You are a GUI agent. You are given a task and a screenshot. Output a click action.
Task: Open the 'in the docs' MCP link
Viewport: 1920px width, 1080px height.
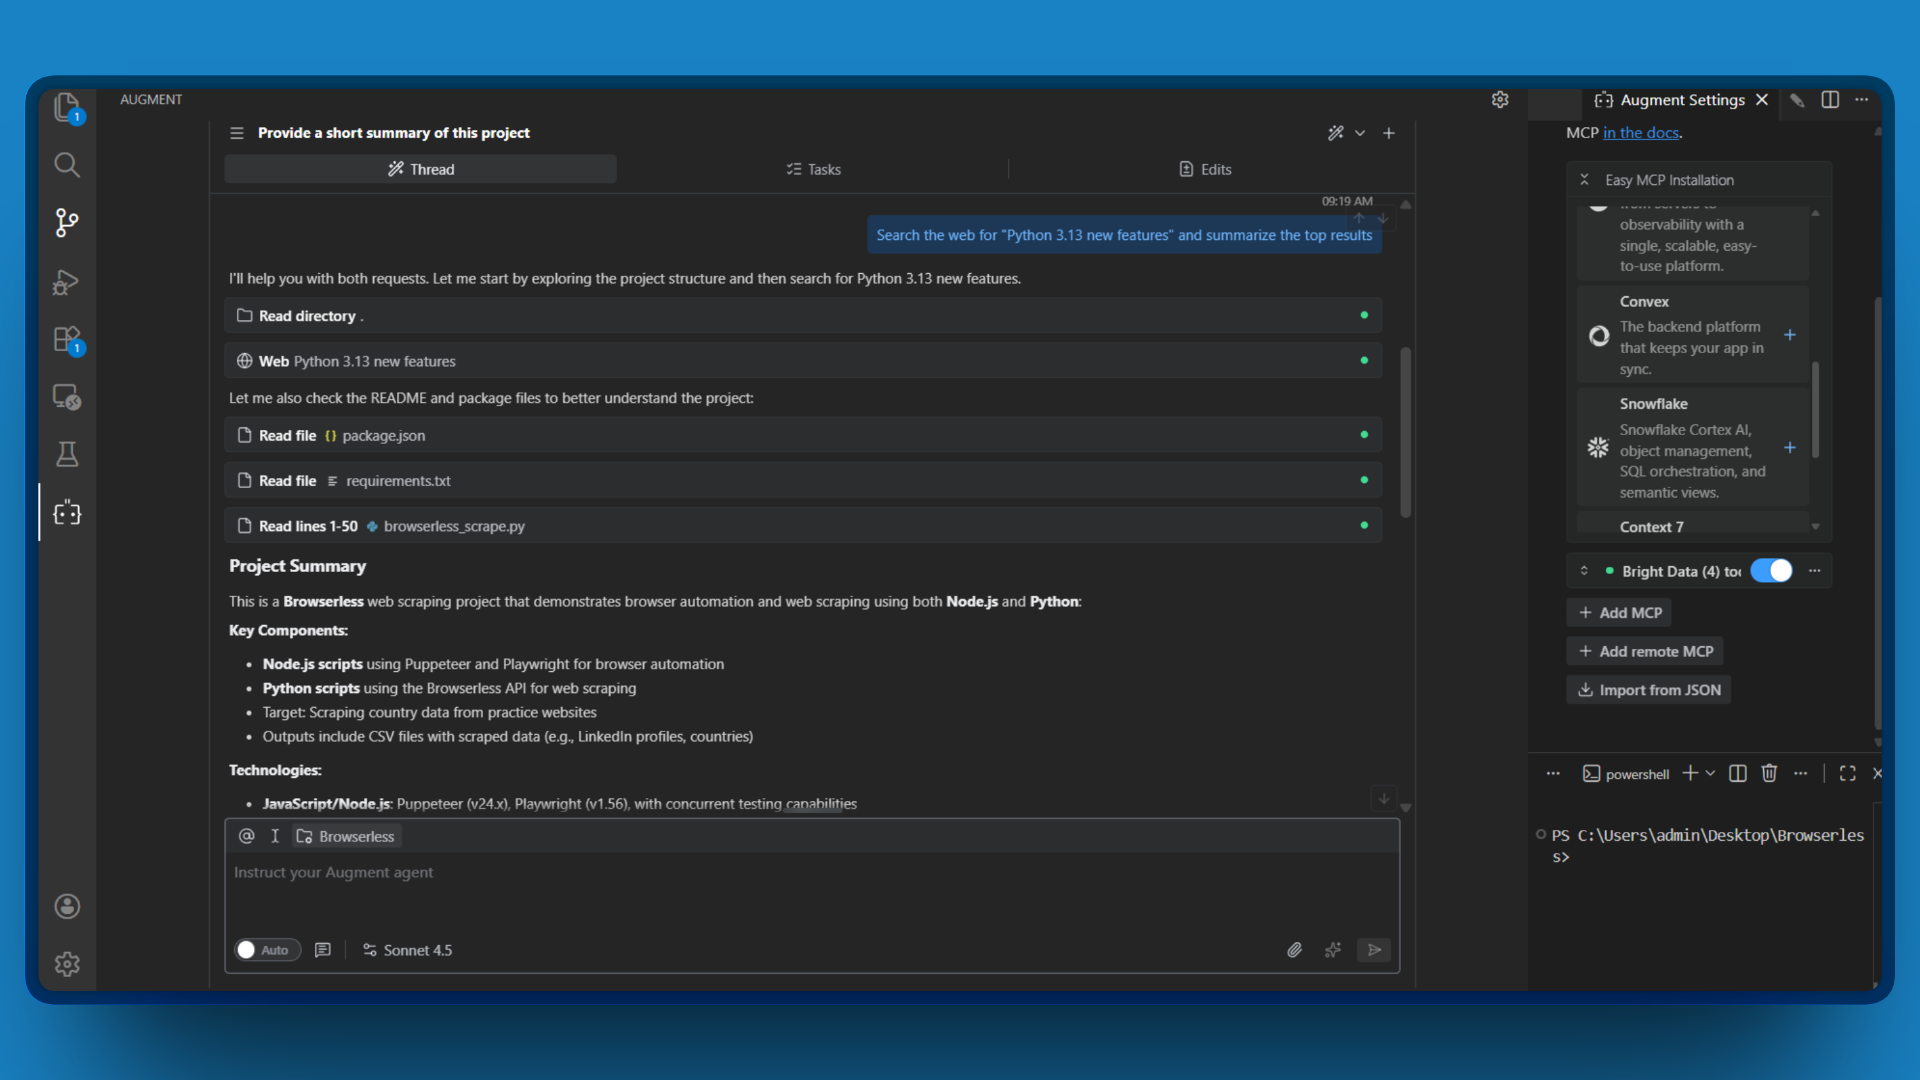pyautogui.click(x=1640, y=132)
